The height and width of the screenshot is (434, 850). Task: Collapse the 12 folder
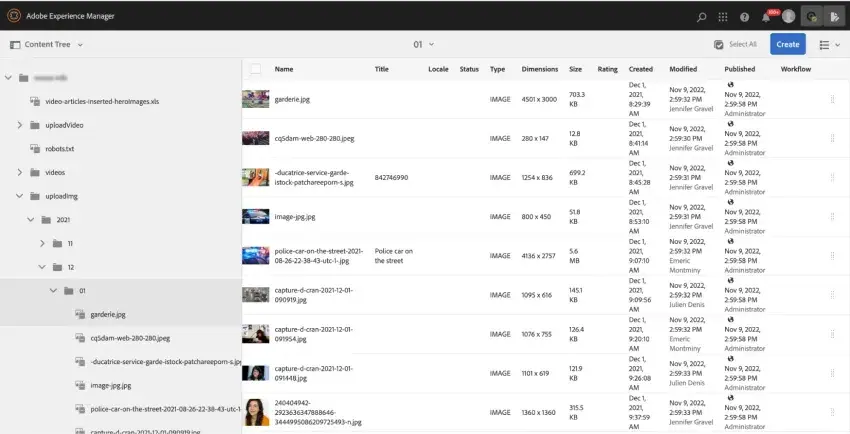(42, 267)
